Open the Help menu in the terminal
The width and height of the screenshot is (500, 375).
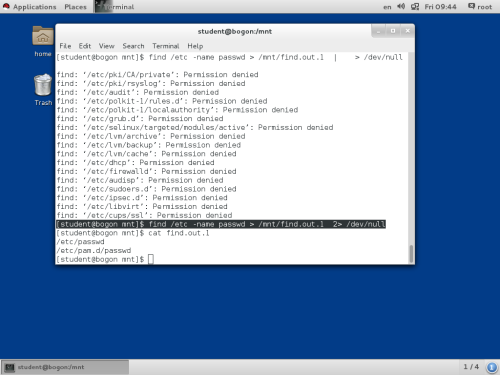[195, 46]
